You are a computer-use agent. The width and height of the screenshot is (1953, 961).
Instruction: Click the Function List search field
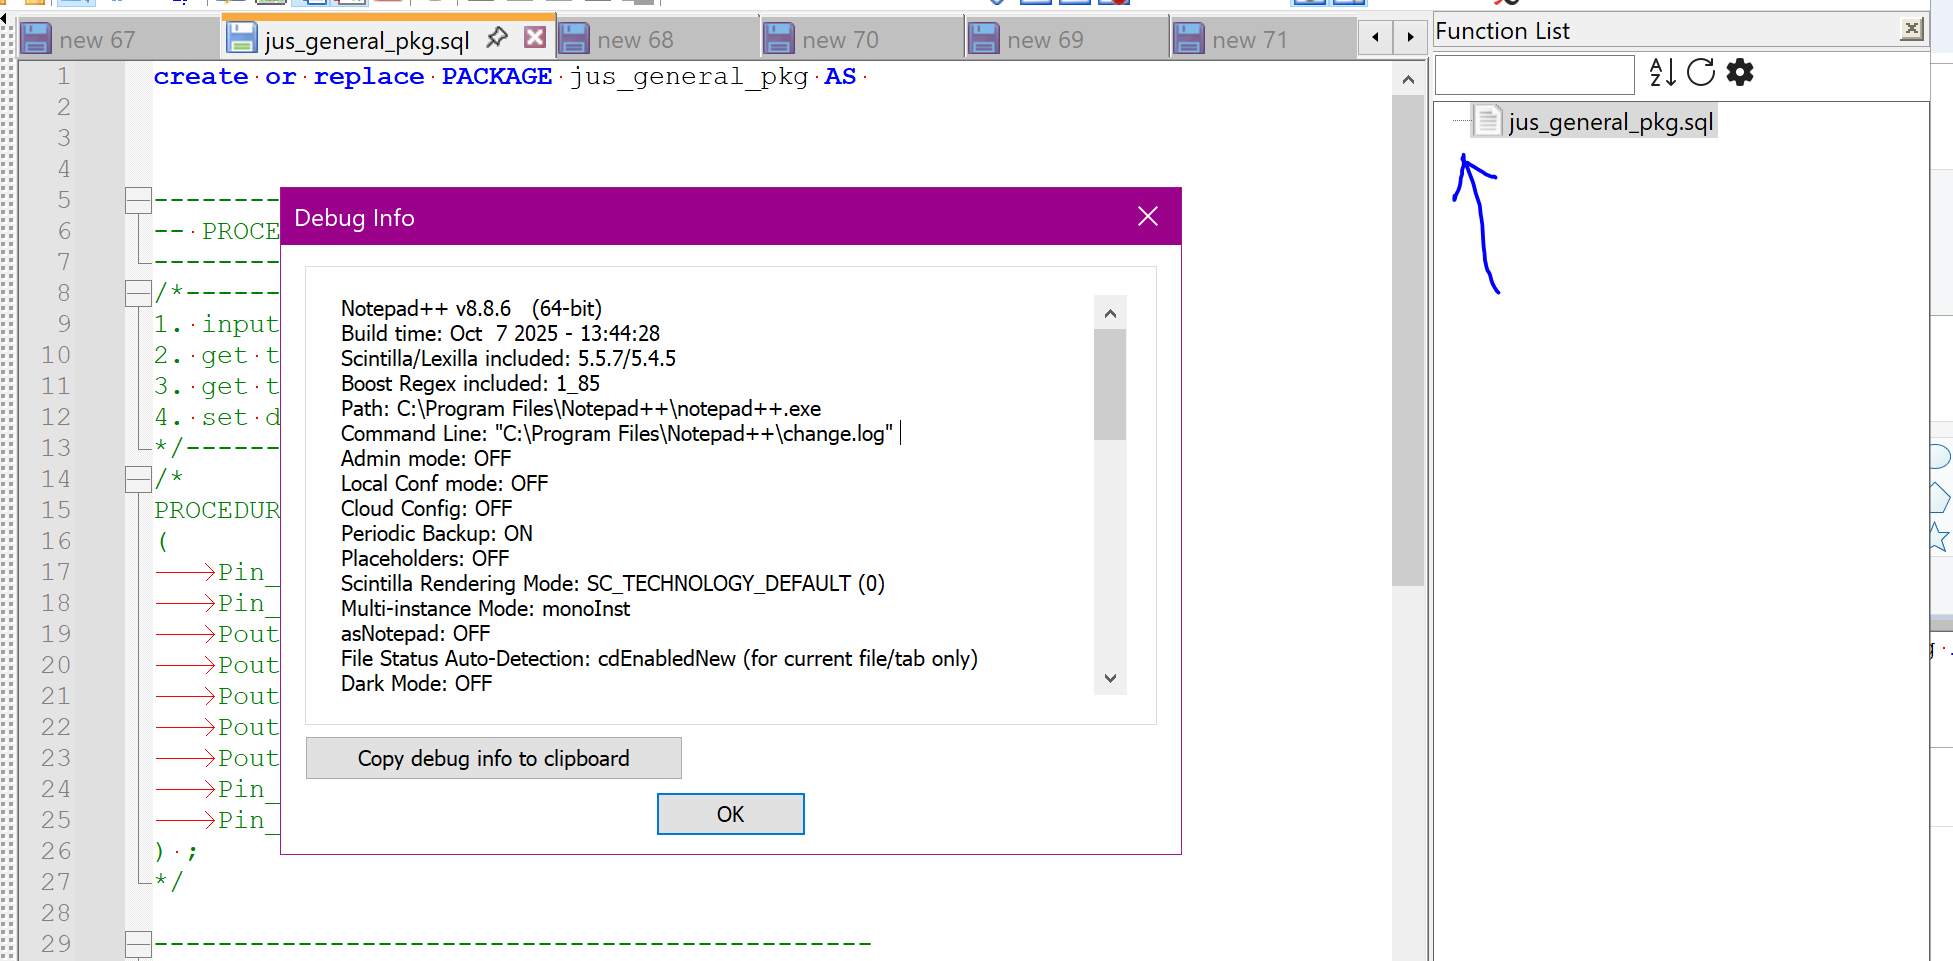point(1534,75)
